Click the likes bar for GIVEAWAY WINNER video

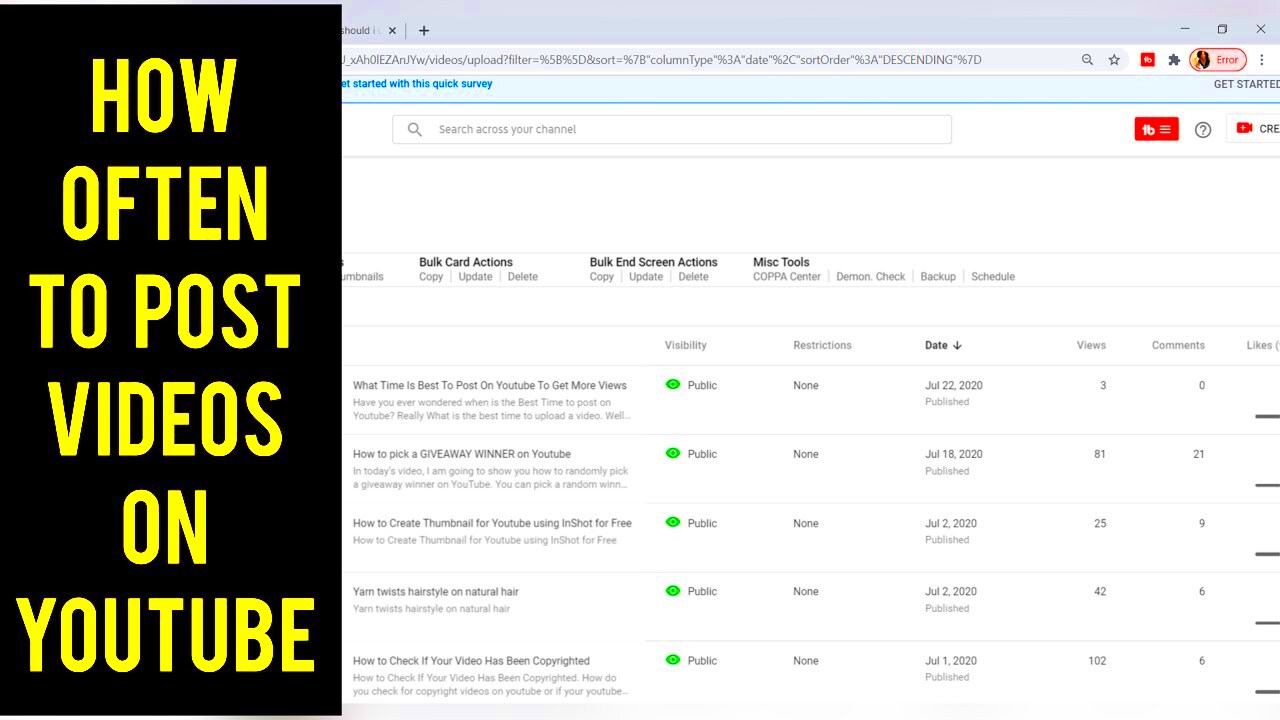pyautogui.click(x=1267, y=485)
